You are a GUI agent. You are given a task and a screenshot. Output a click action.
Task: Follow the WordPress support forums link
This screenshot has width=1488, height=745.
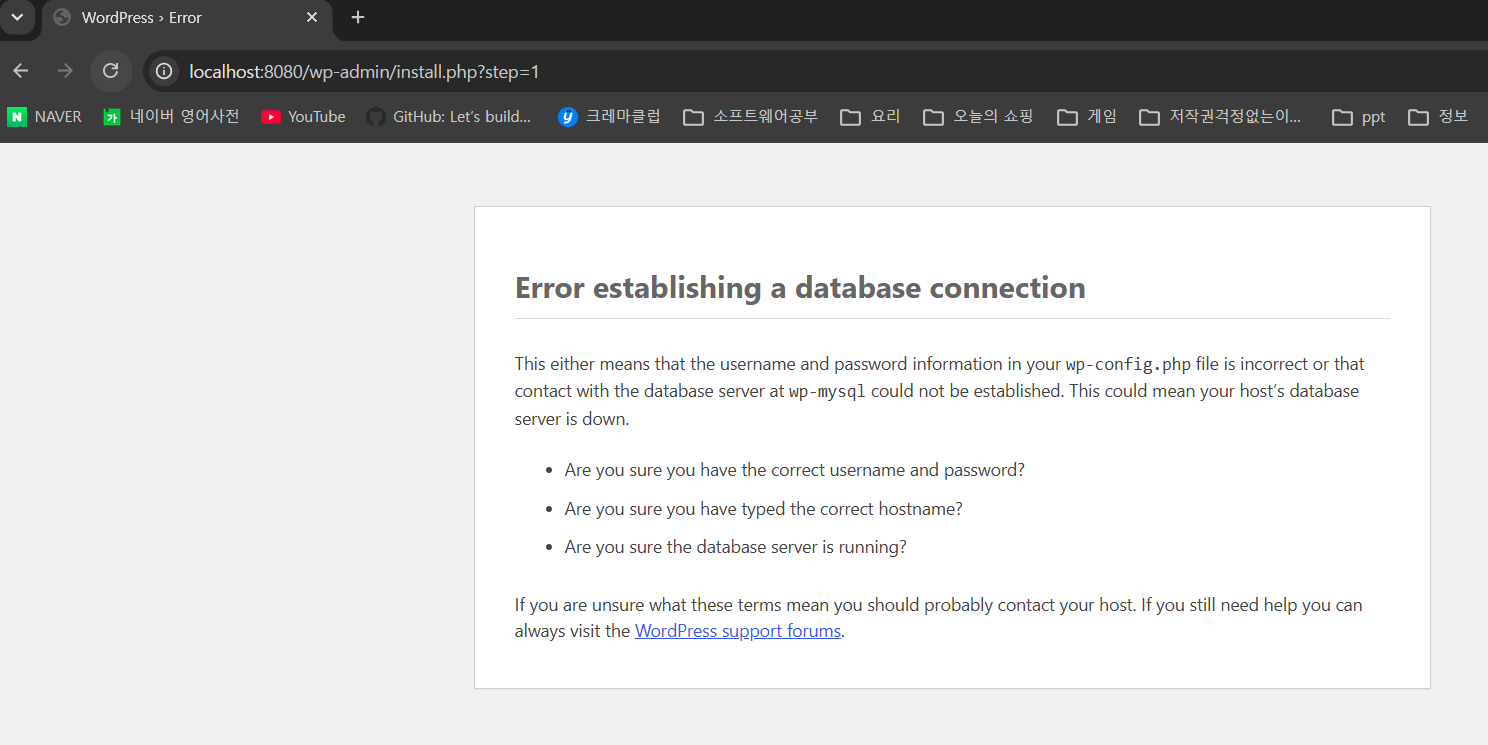738,631
